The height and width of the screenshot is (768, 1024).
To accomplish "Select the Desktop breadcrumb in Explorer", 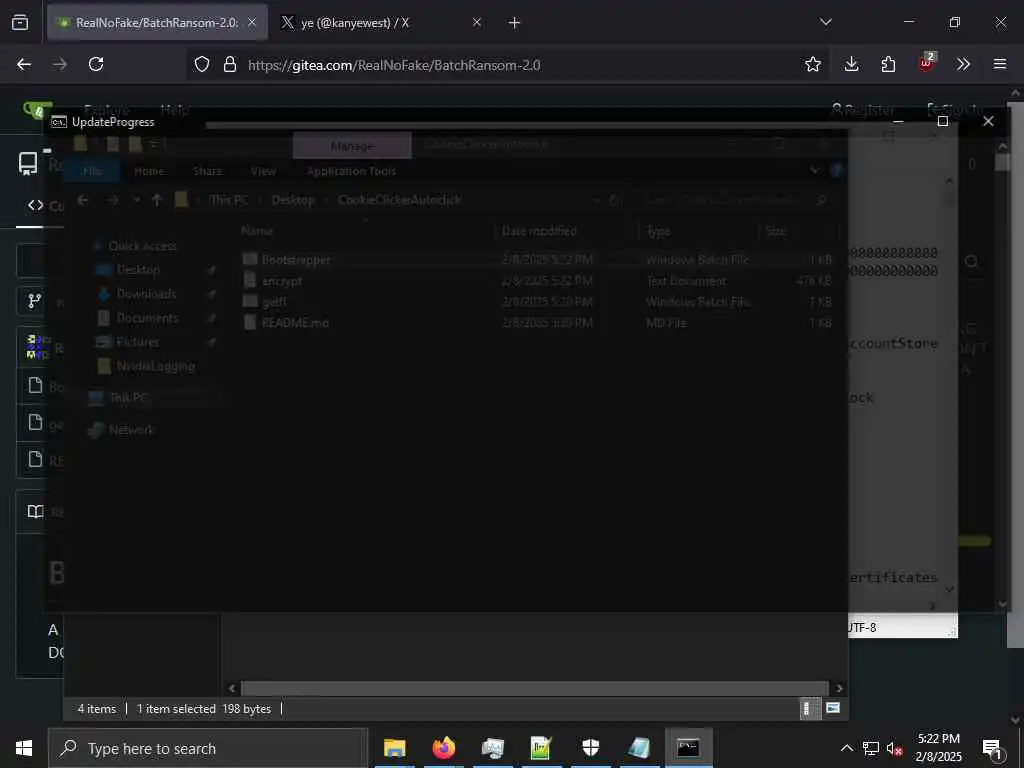I will (293, 200).
